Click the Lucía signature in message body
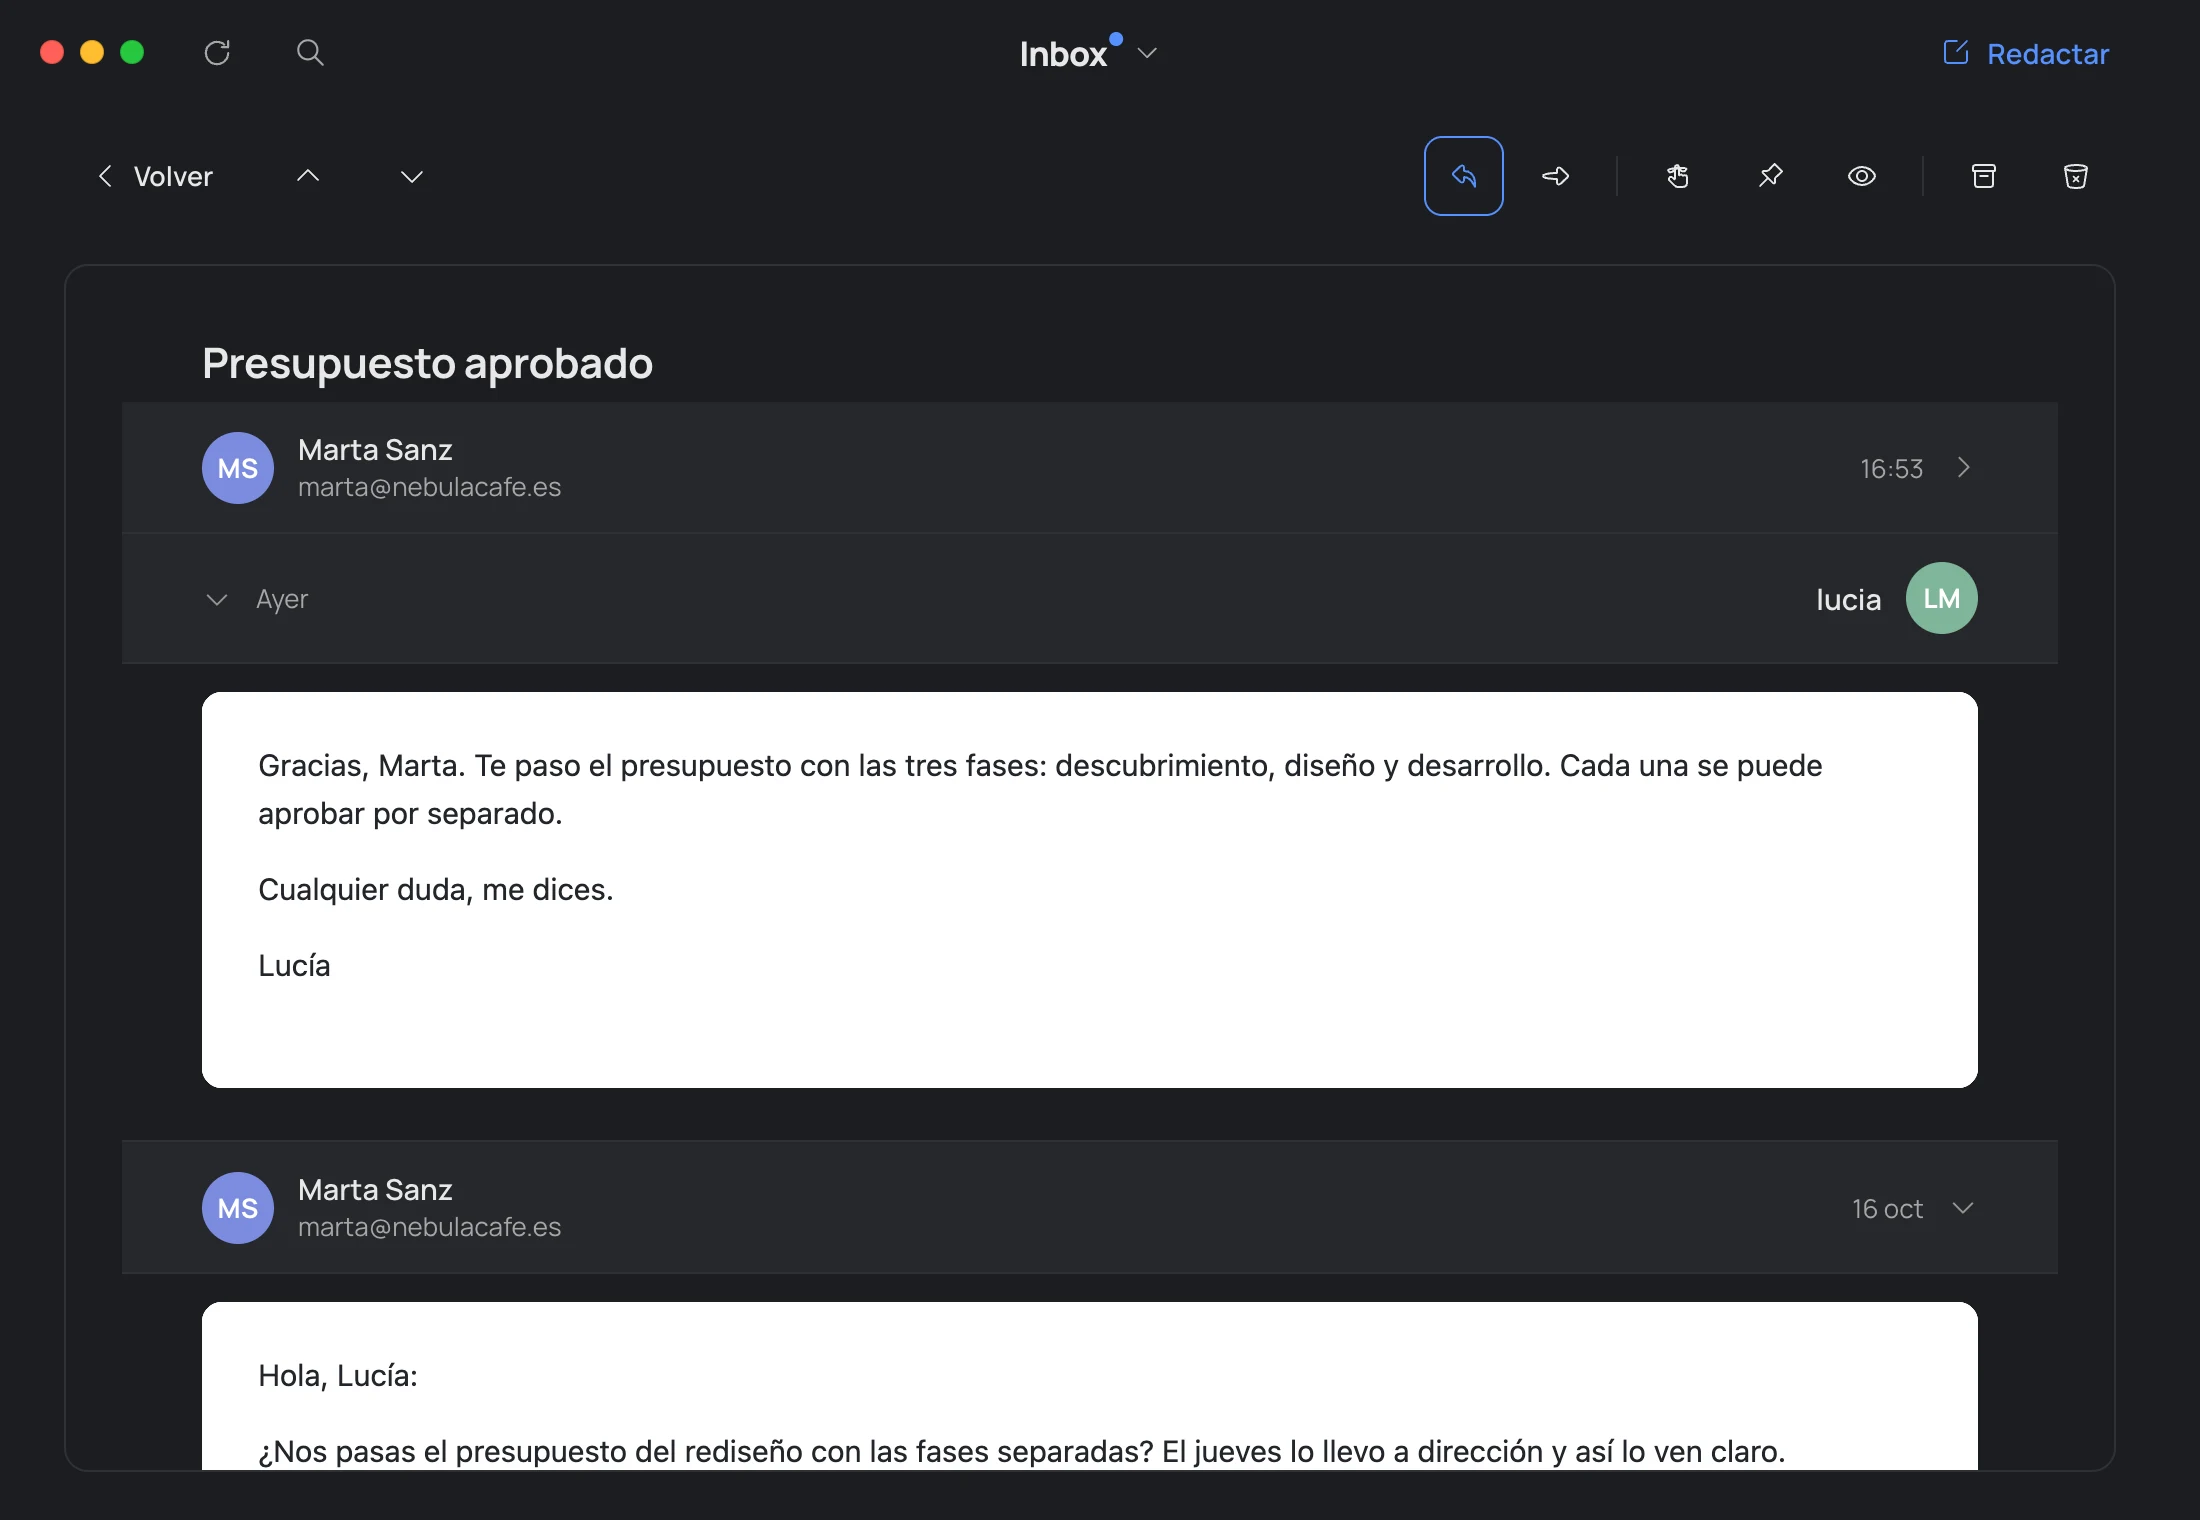The width and height of the screenshot is (2200, 1520). point(294,965)
